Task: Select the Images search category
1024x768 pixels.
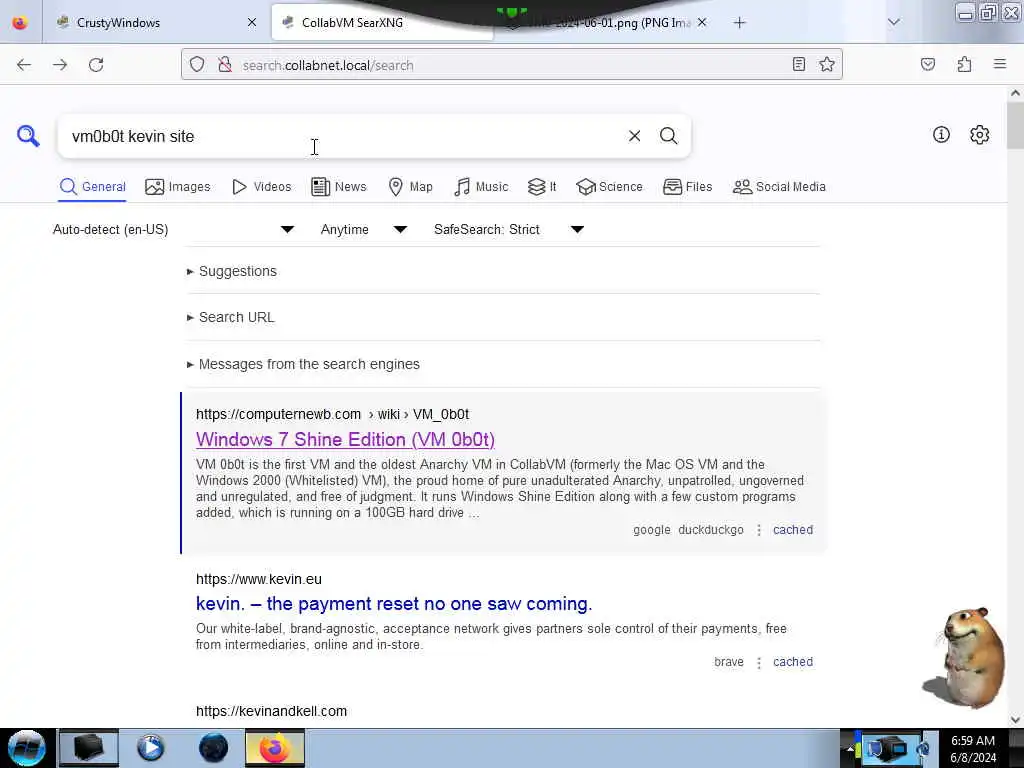Action: [x=178, y=187]
